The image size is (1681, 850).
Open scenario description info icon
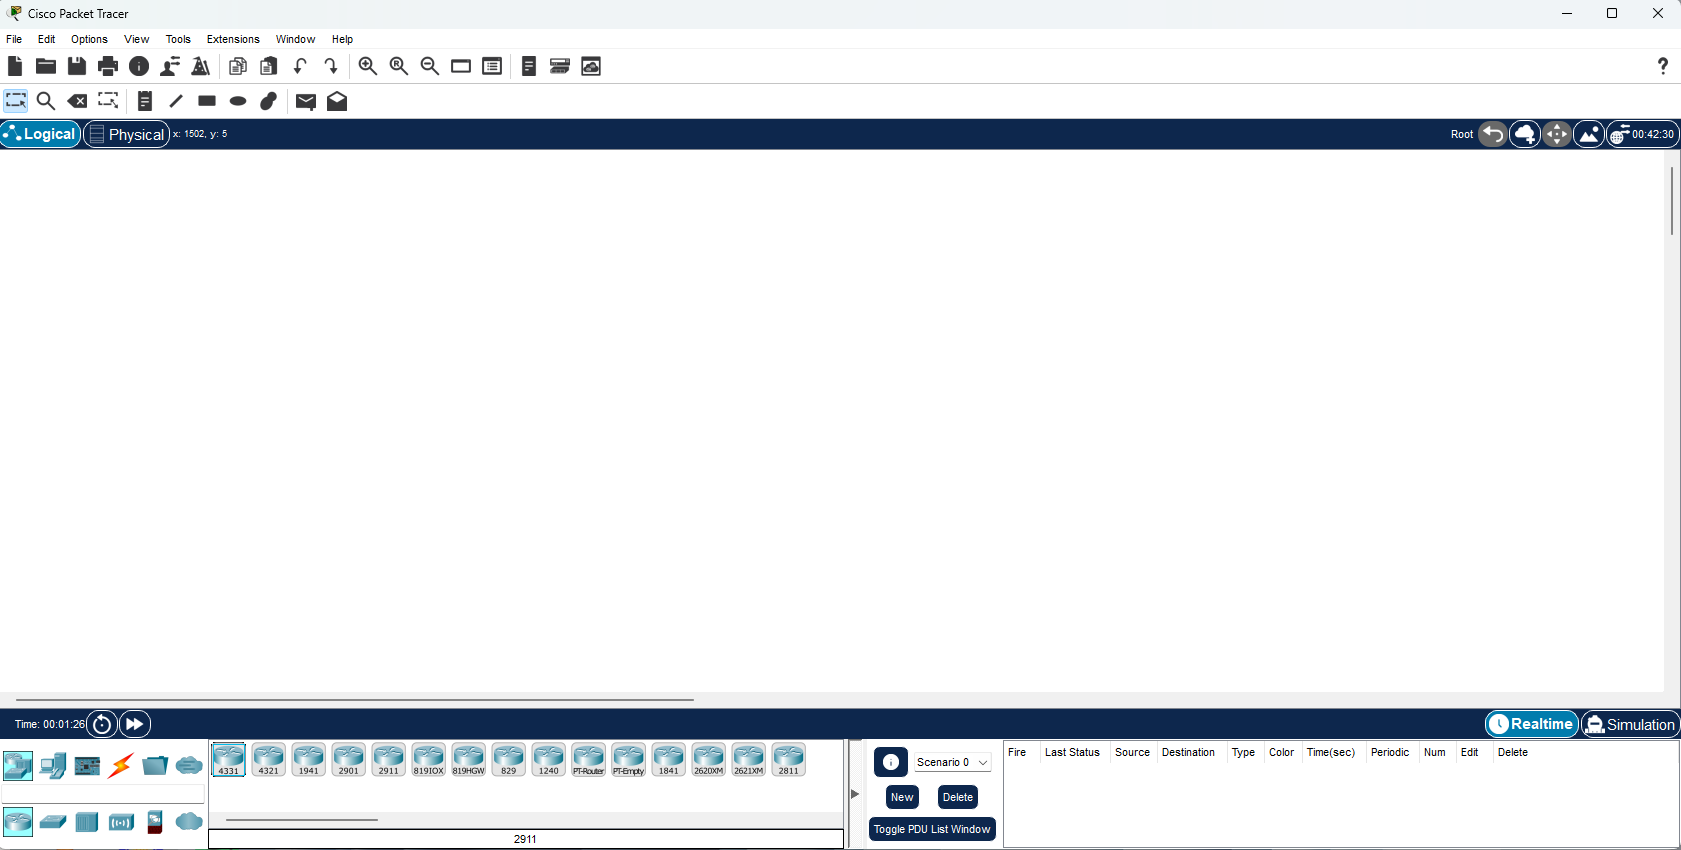(891, 762)
